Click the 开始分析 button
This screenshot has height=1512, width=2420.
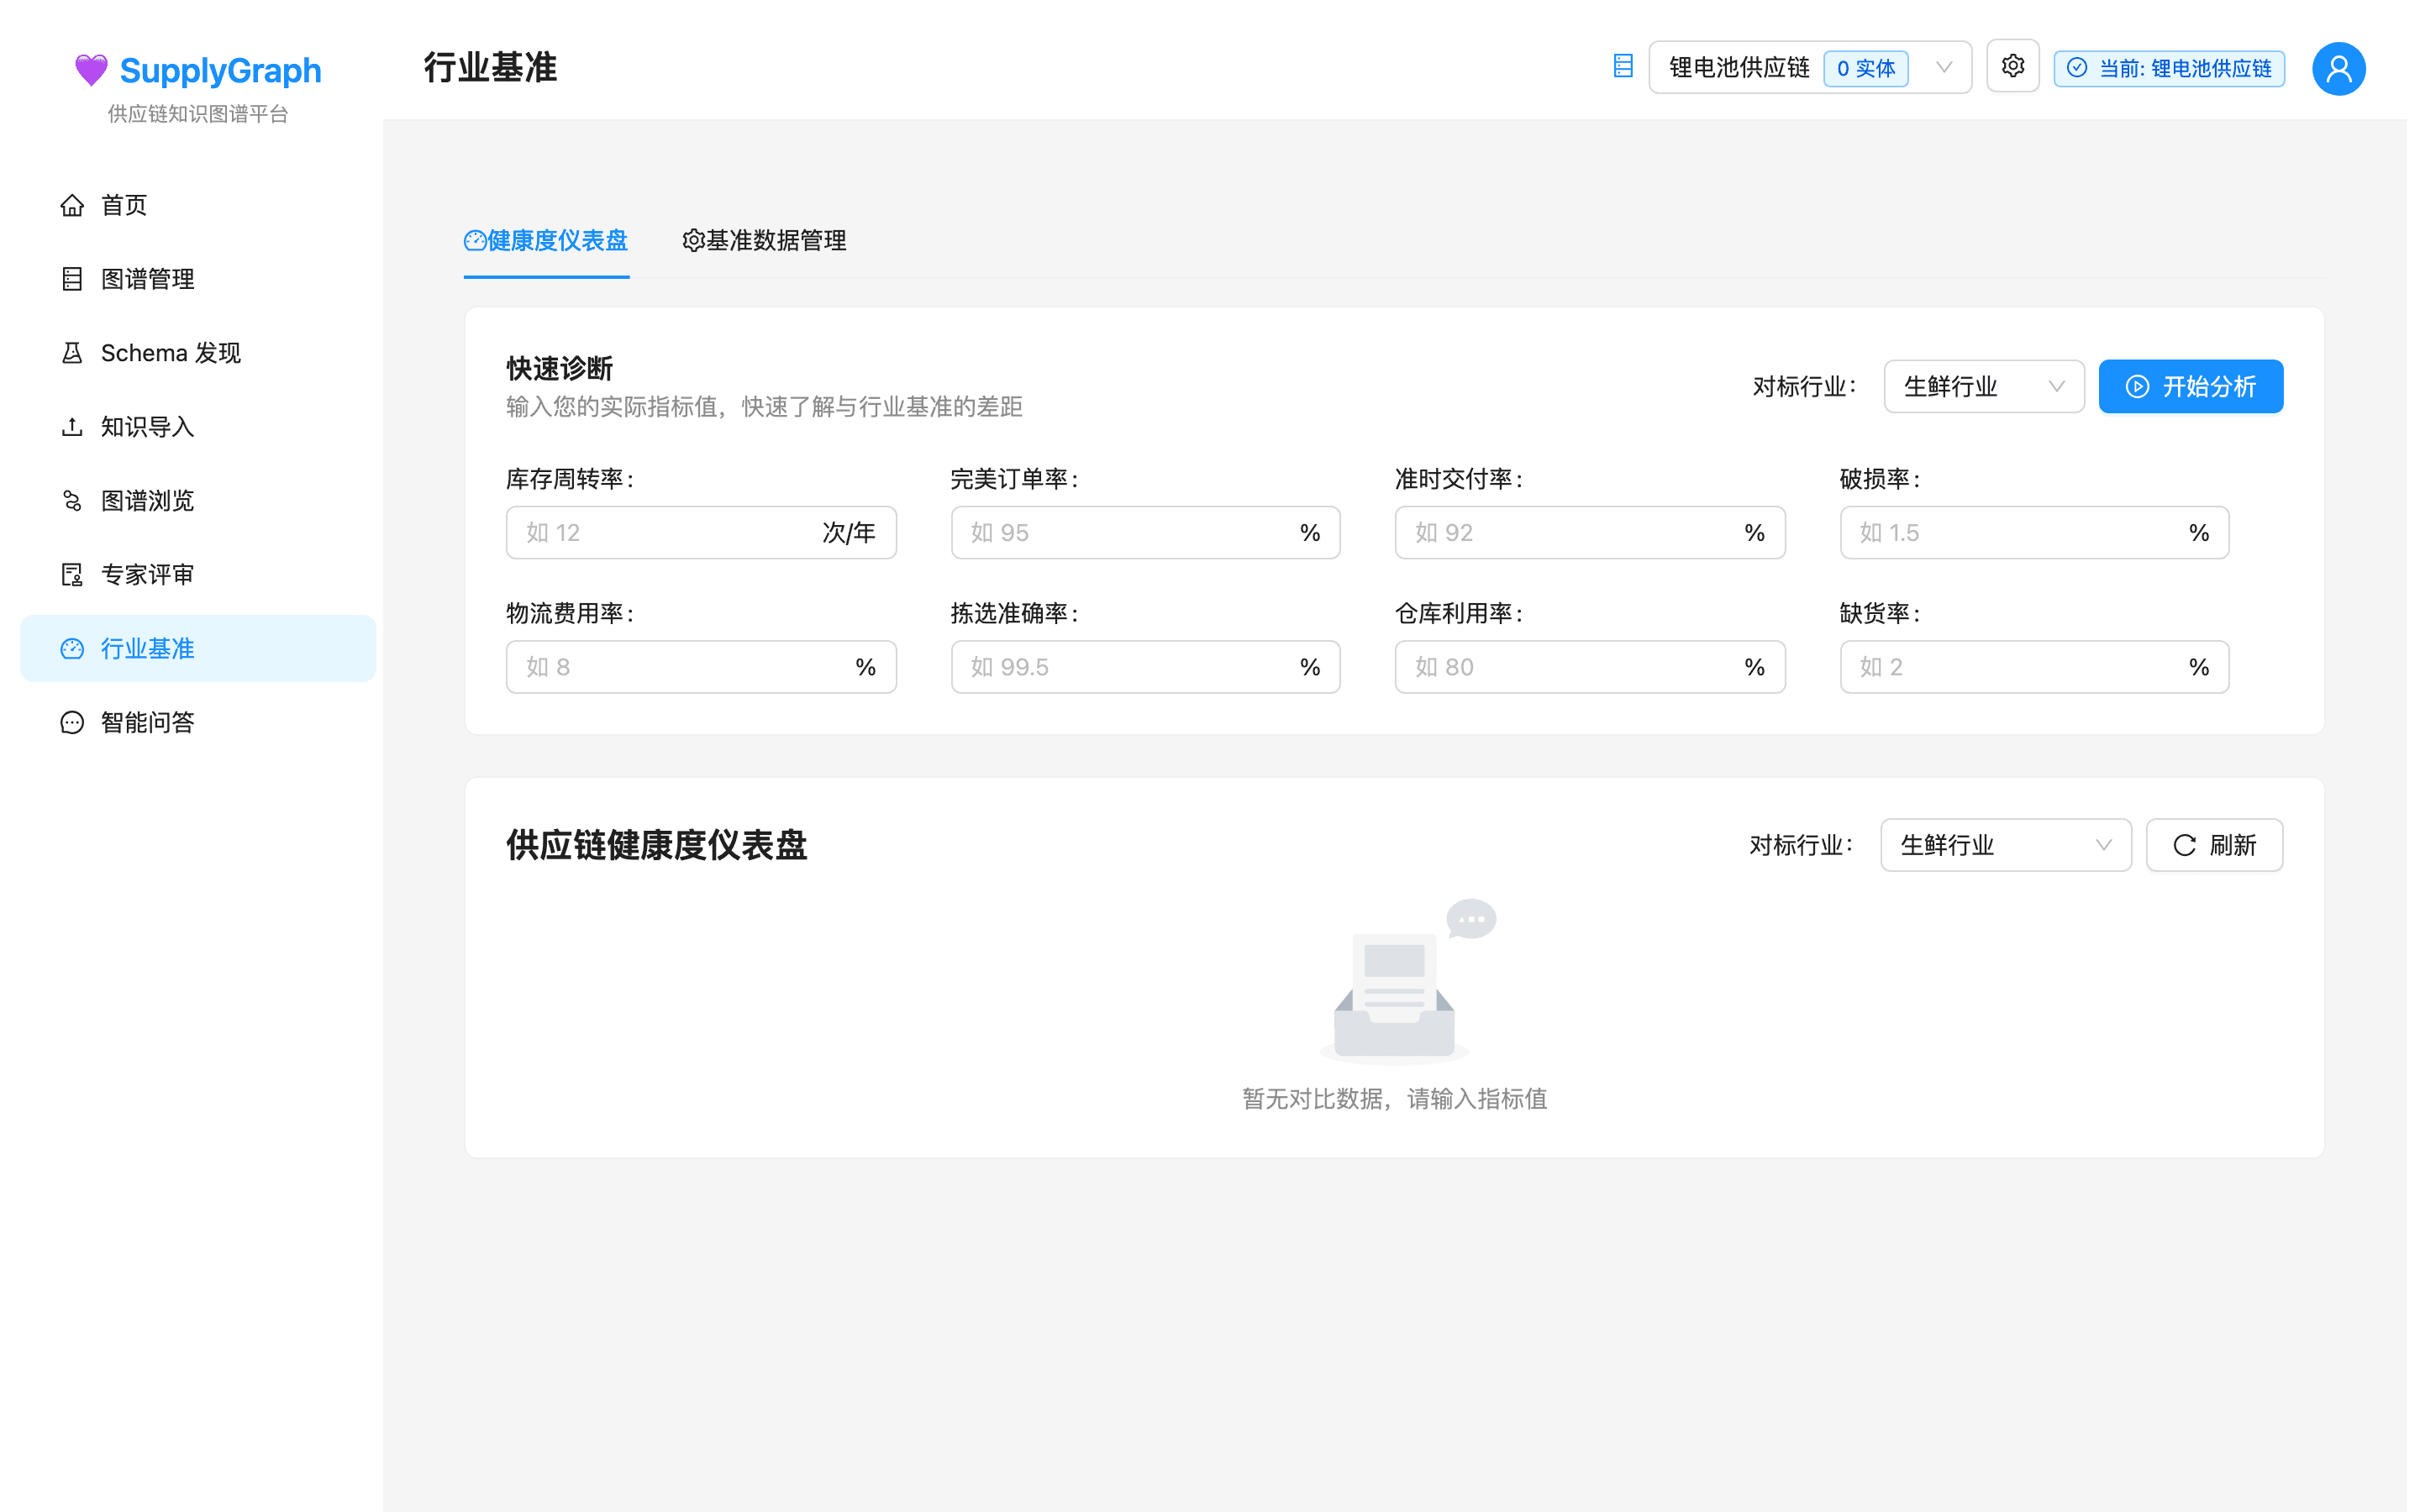tap(2191, 386)
